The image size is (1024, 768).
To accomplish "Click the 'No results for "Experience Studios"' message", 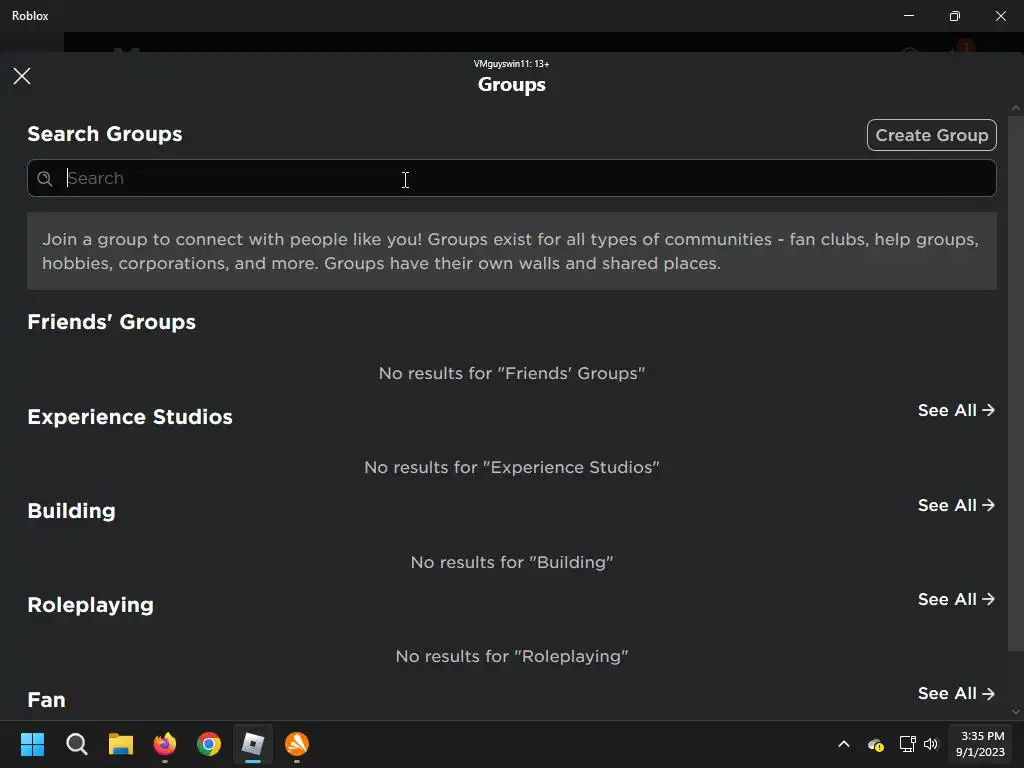I will (x=511, y=467).
